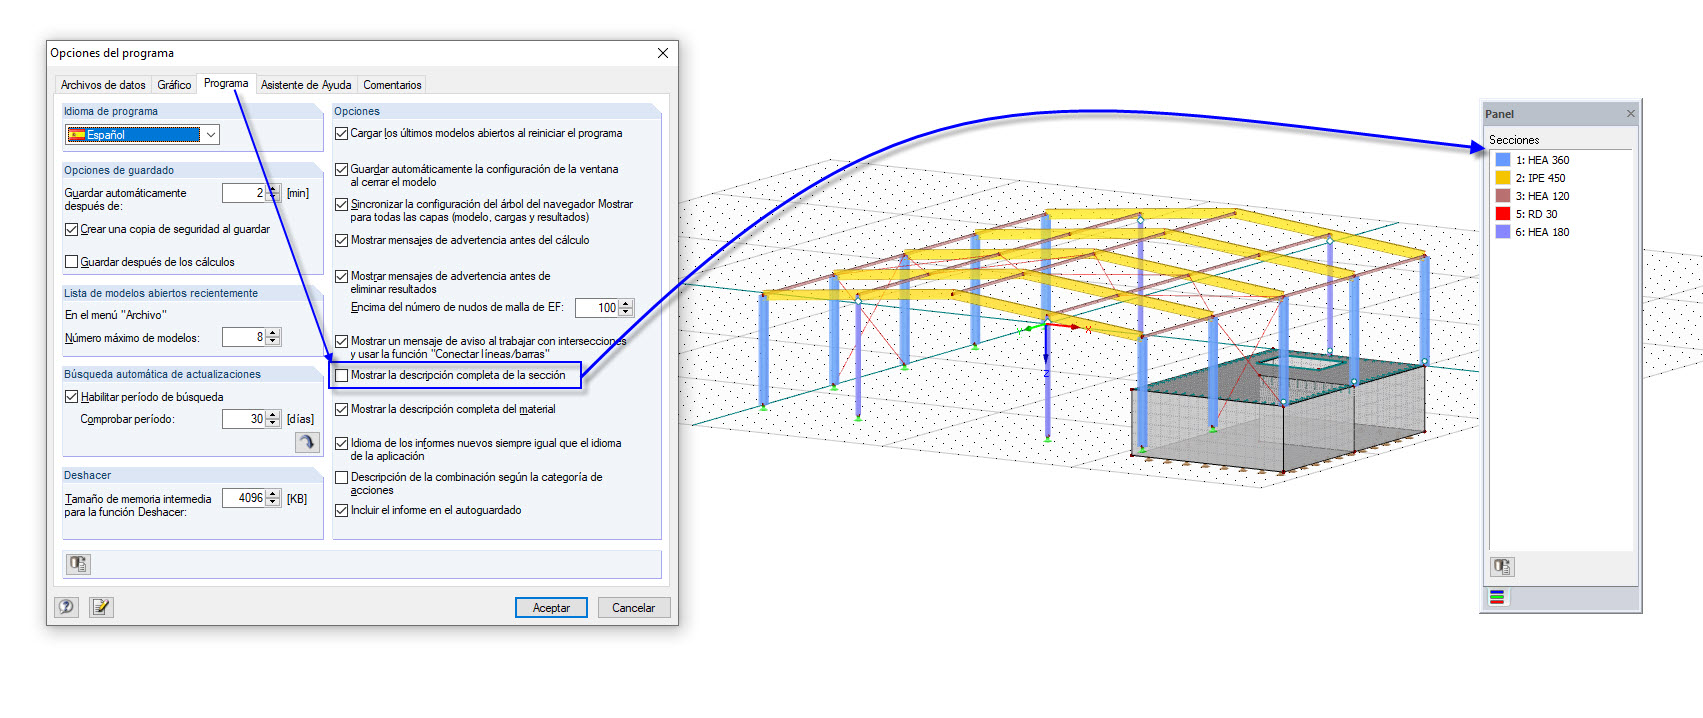1703x718 pixels.
Task: Click the violet swatch for 6: HEA 180
Action: [1502, 232]
